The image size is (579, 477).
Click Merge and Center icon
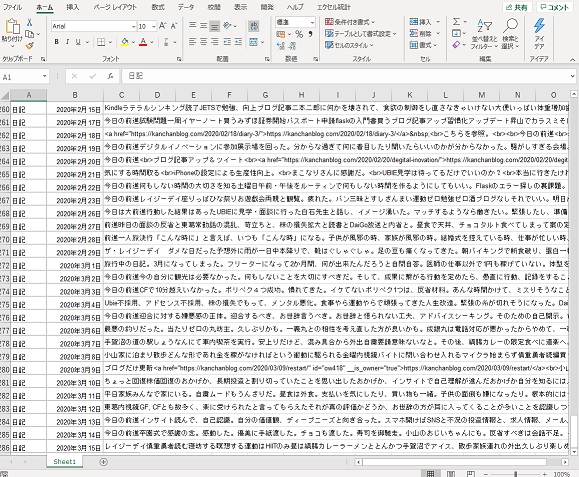click(253, 42)
